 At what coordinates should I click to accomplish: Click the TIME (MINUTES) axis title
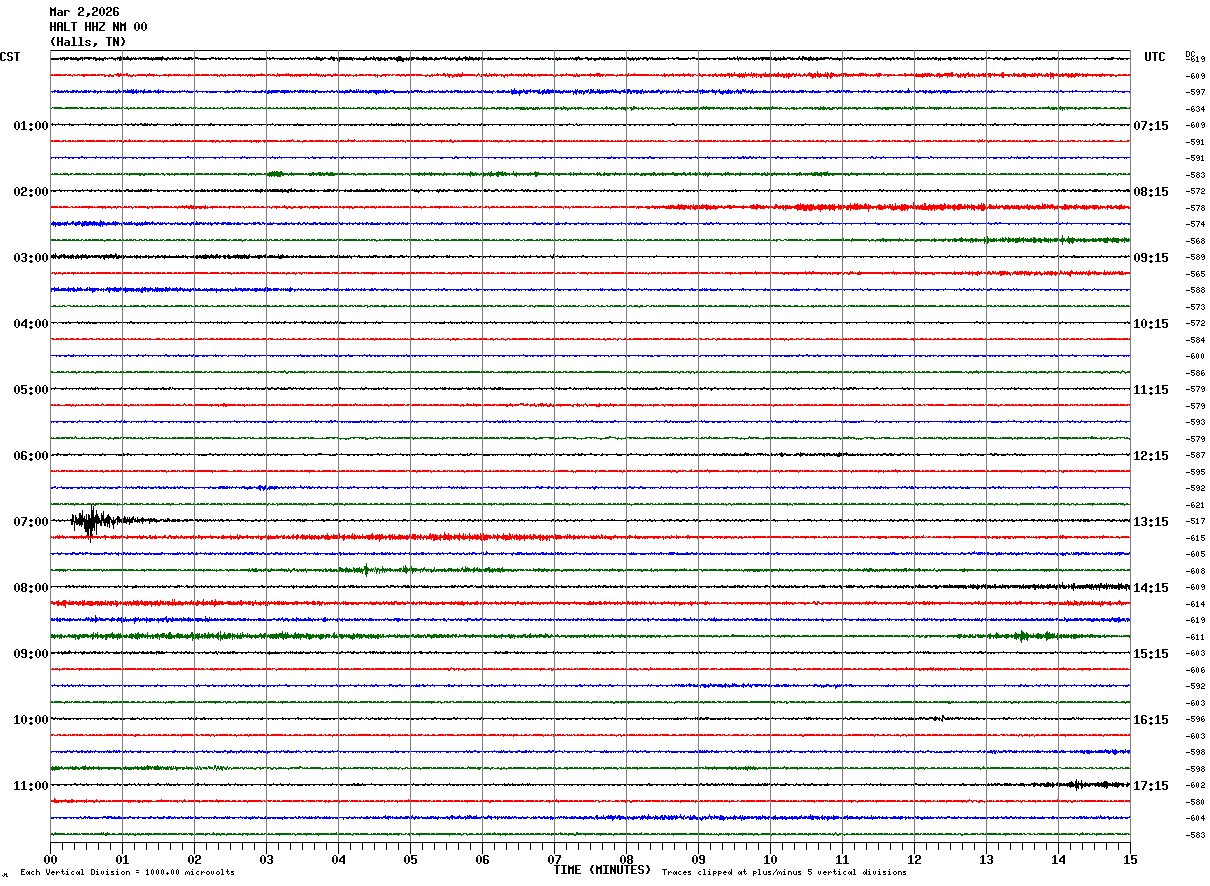602,870
